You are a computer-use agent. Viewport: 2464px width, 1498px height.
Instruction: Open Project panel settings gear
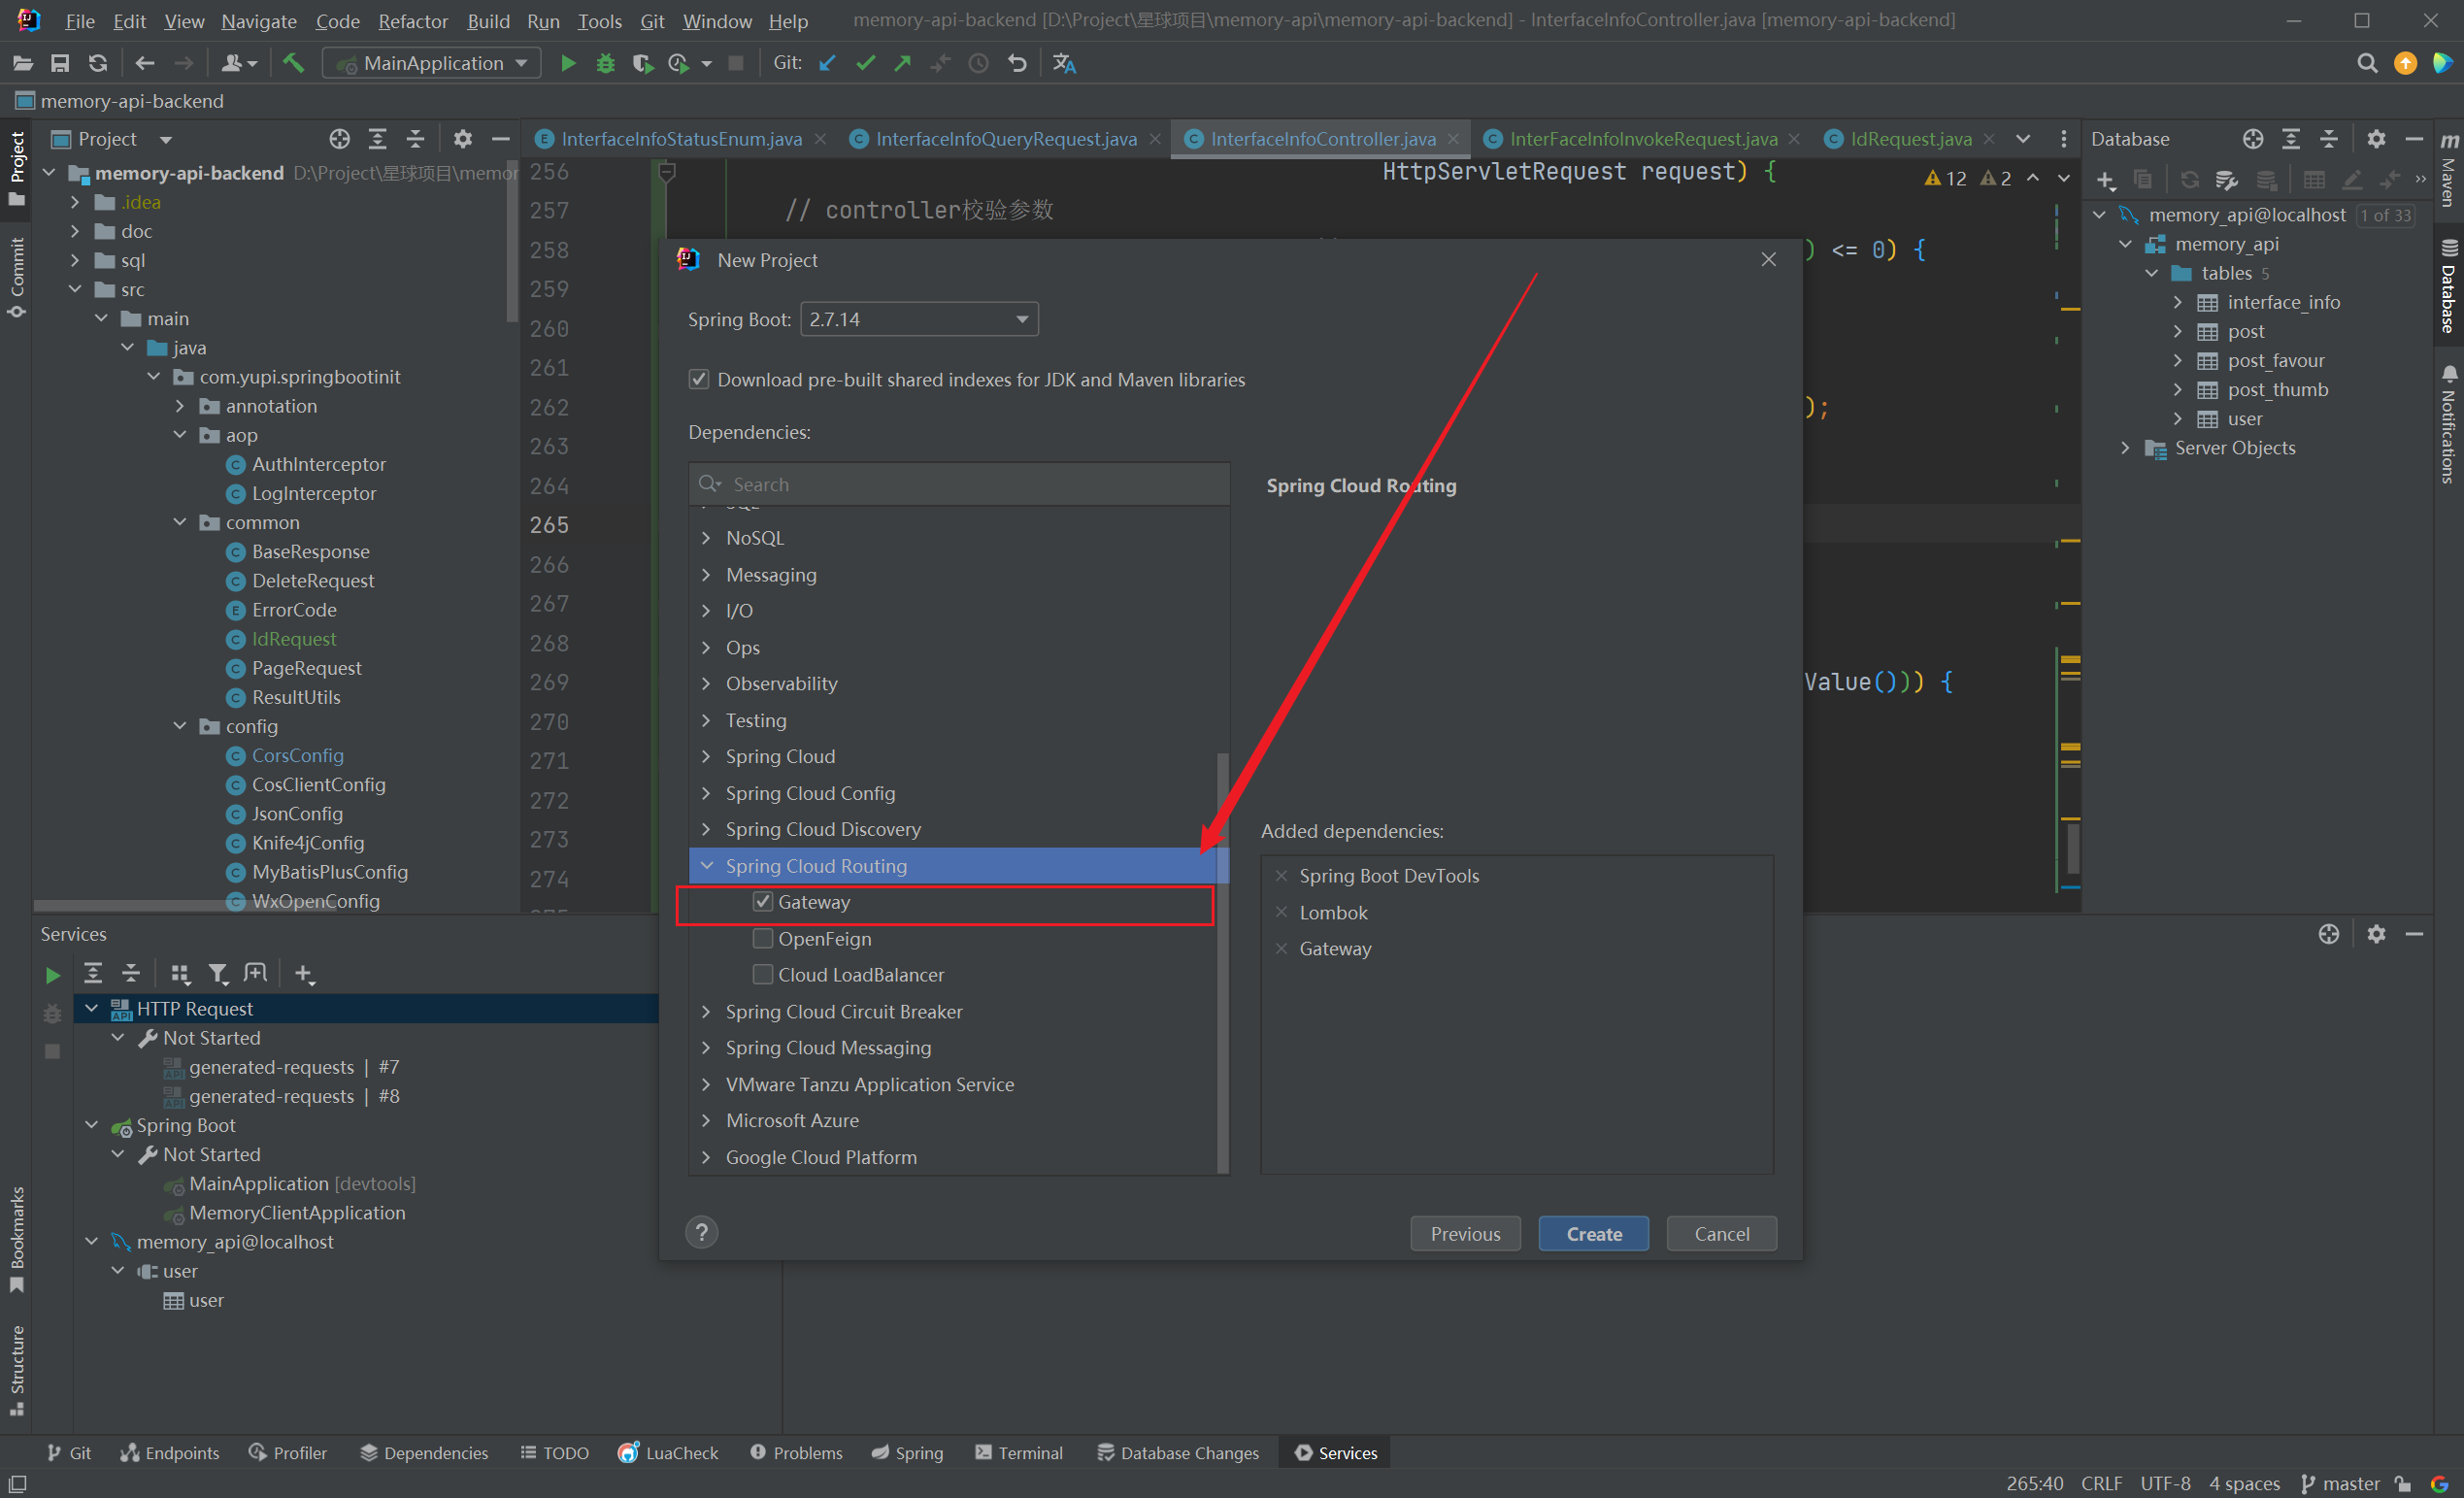462,139
